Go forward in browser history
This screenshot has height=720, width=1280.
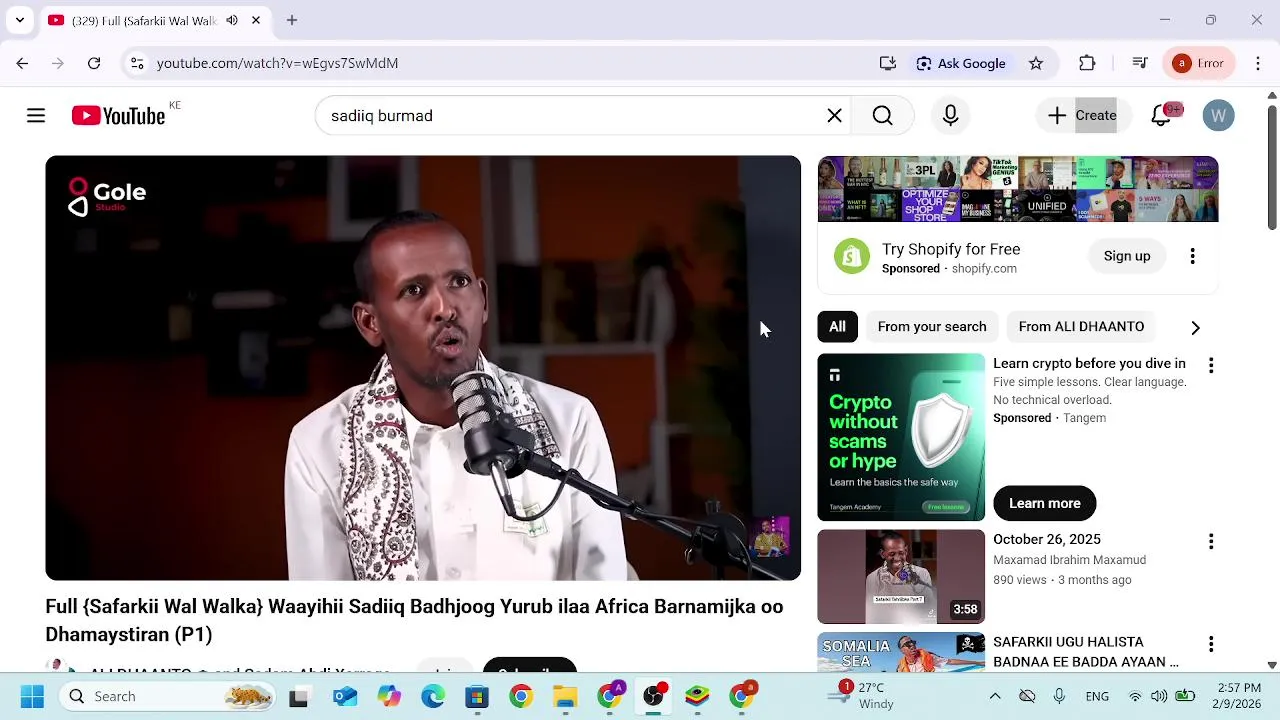pyautogui.click(x=58, y=63)
